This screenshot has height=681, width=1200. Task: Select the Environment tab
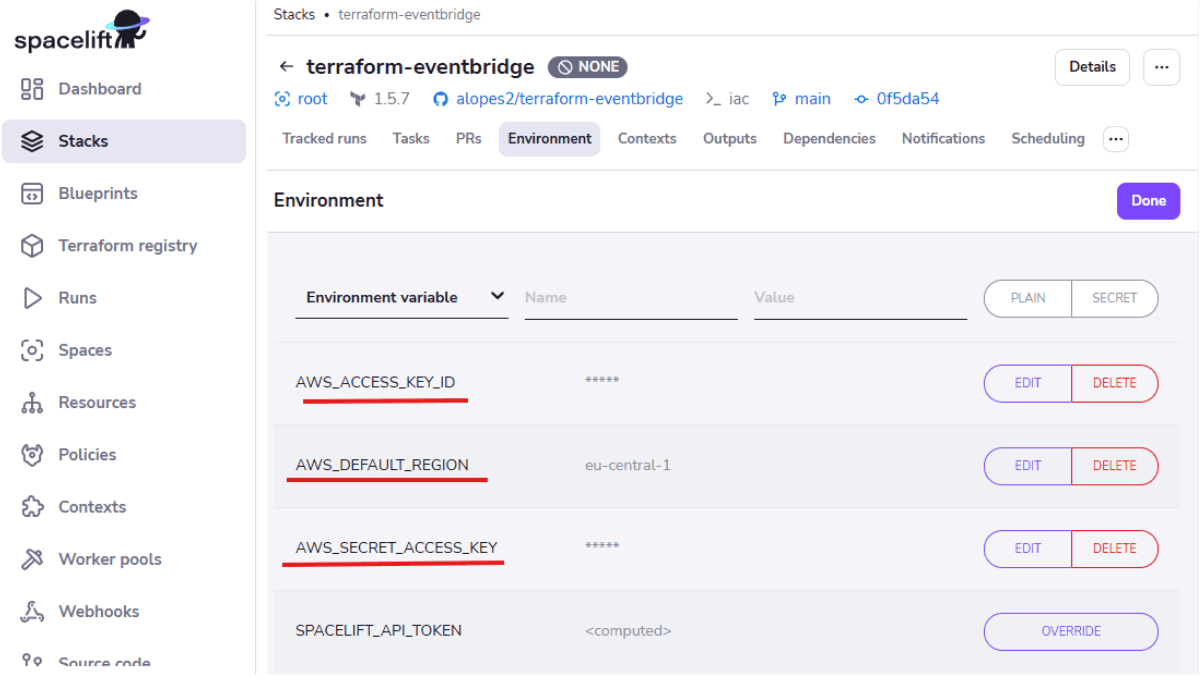tap(550, 139)
